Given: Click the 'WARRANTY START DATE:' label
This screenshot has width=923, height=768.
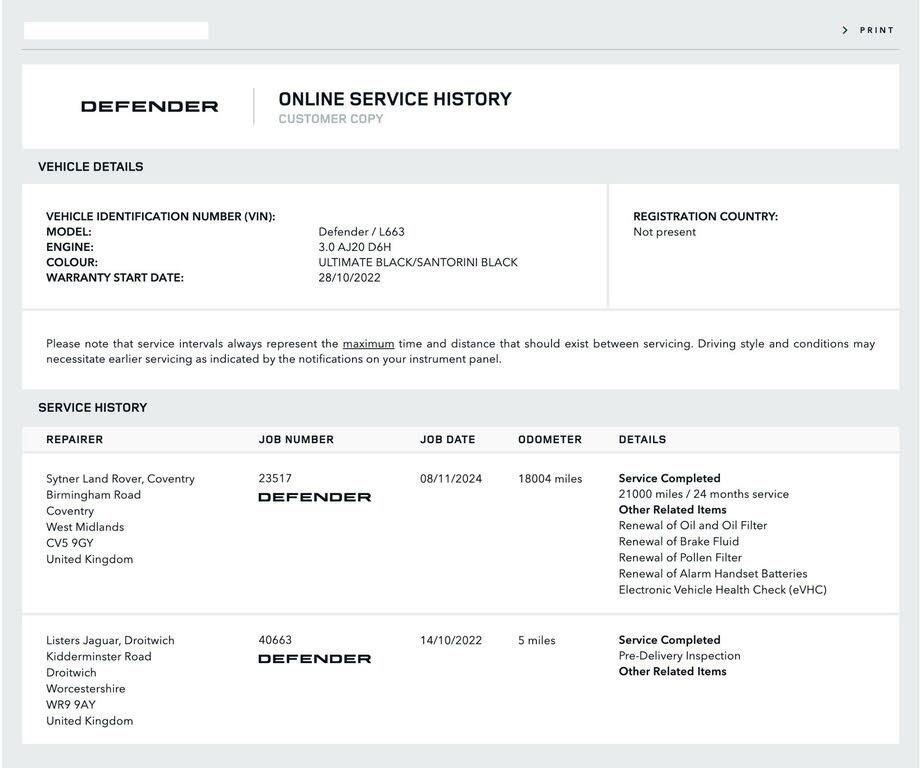Looking at the screenshot, I should pyautogui.click(x=115, y=278).
